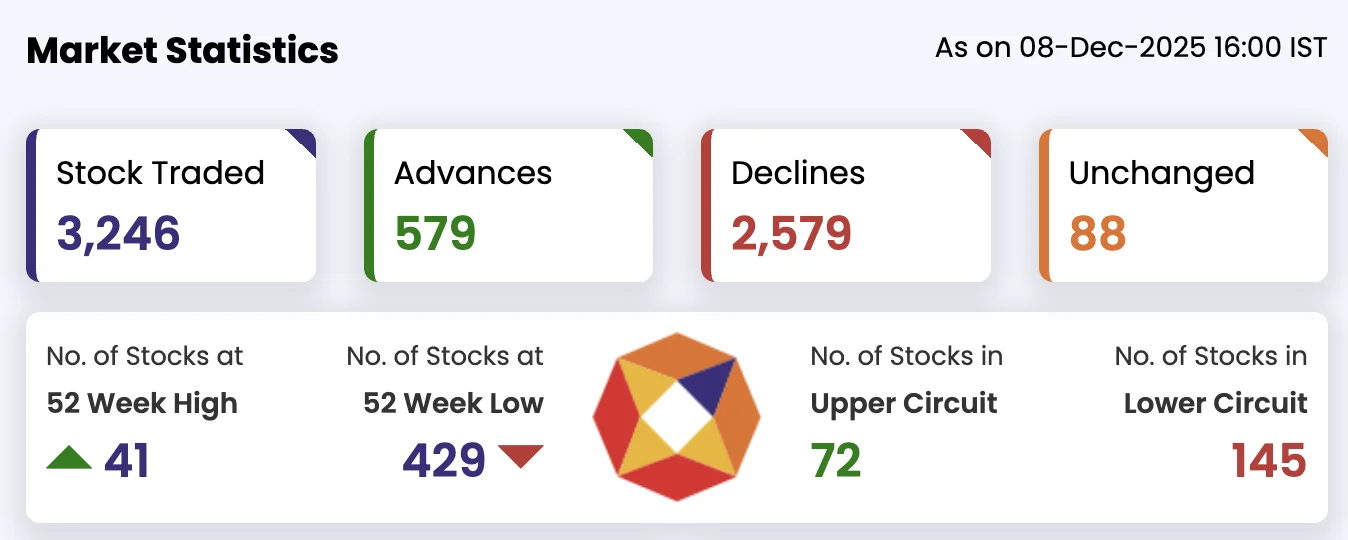
Task: Click the green corner marker on Advances card
Action: pyautogui.click(x=641, y=141)
